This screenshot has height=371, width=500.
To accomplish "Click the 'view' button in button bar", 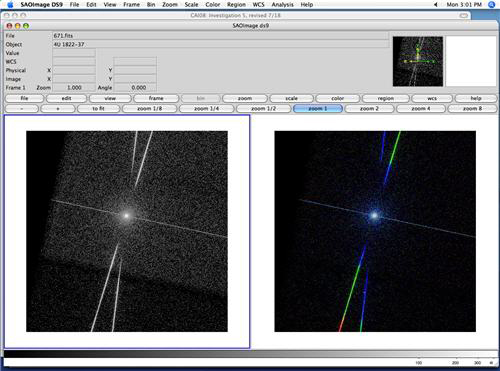I will coord(110,98).
